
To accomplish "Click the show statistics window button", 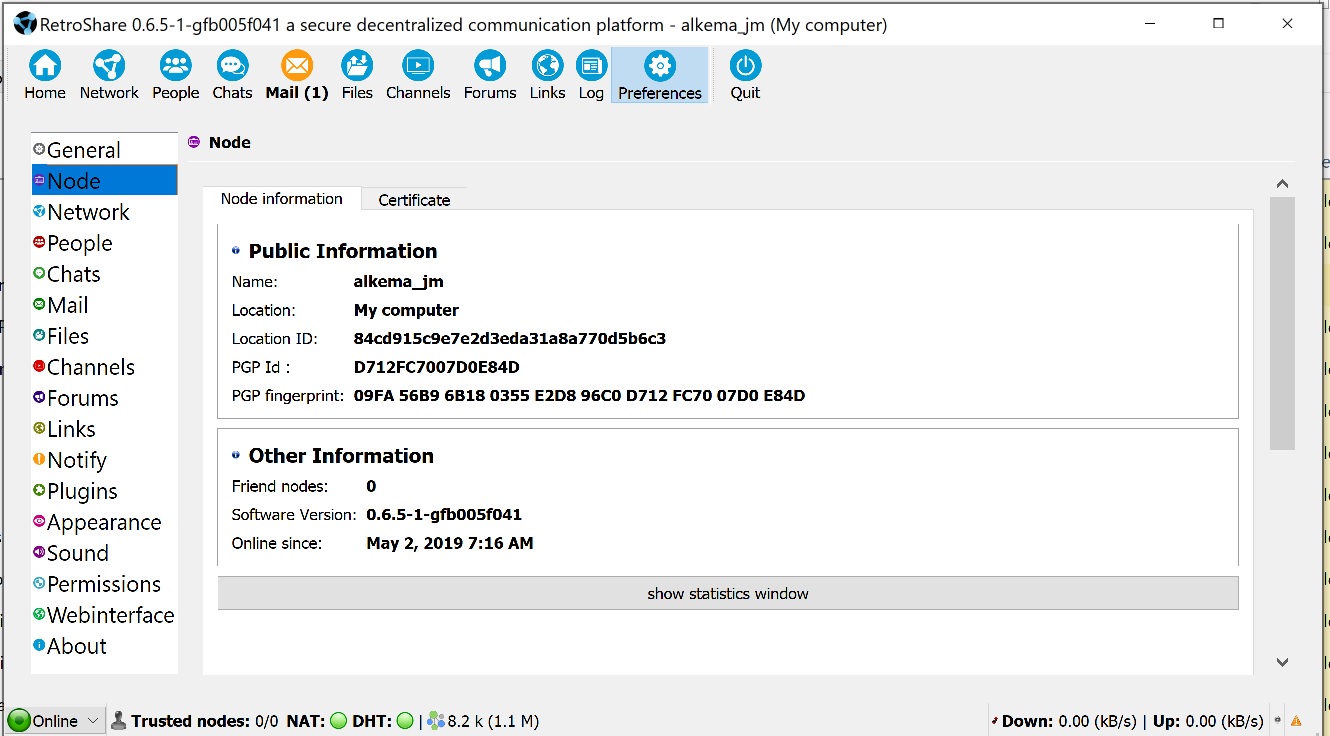I will click(x=728, y=593).
